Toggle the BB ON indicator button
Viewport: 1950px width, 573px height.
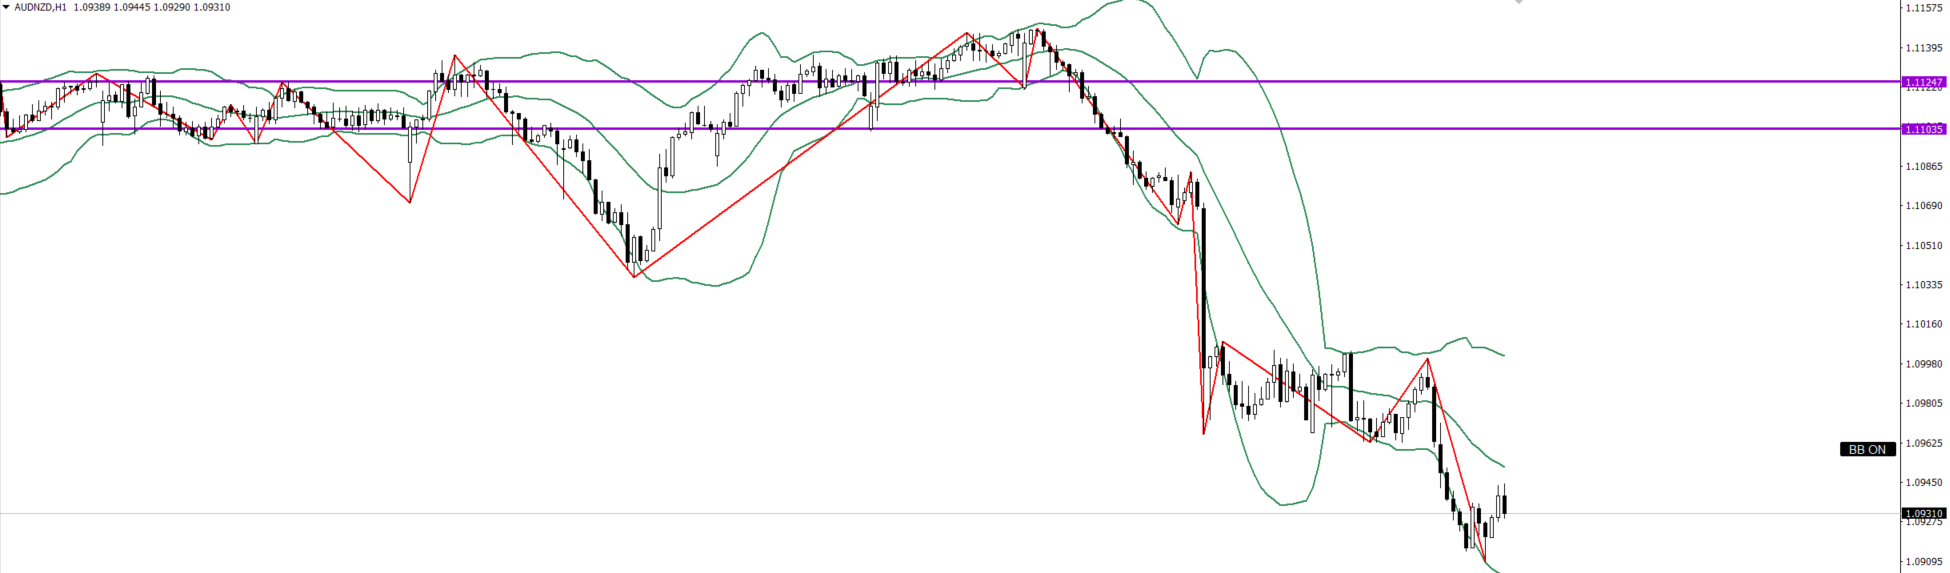[x=1867, y=450]
